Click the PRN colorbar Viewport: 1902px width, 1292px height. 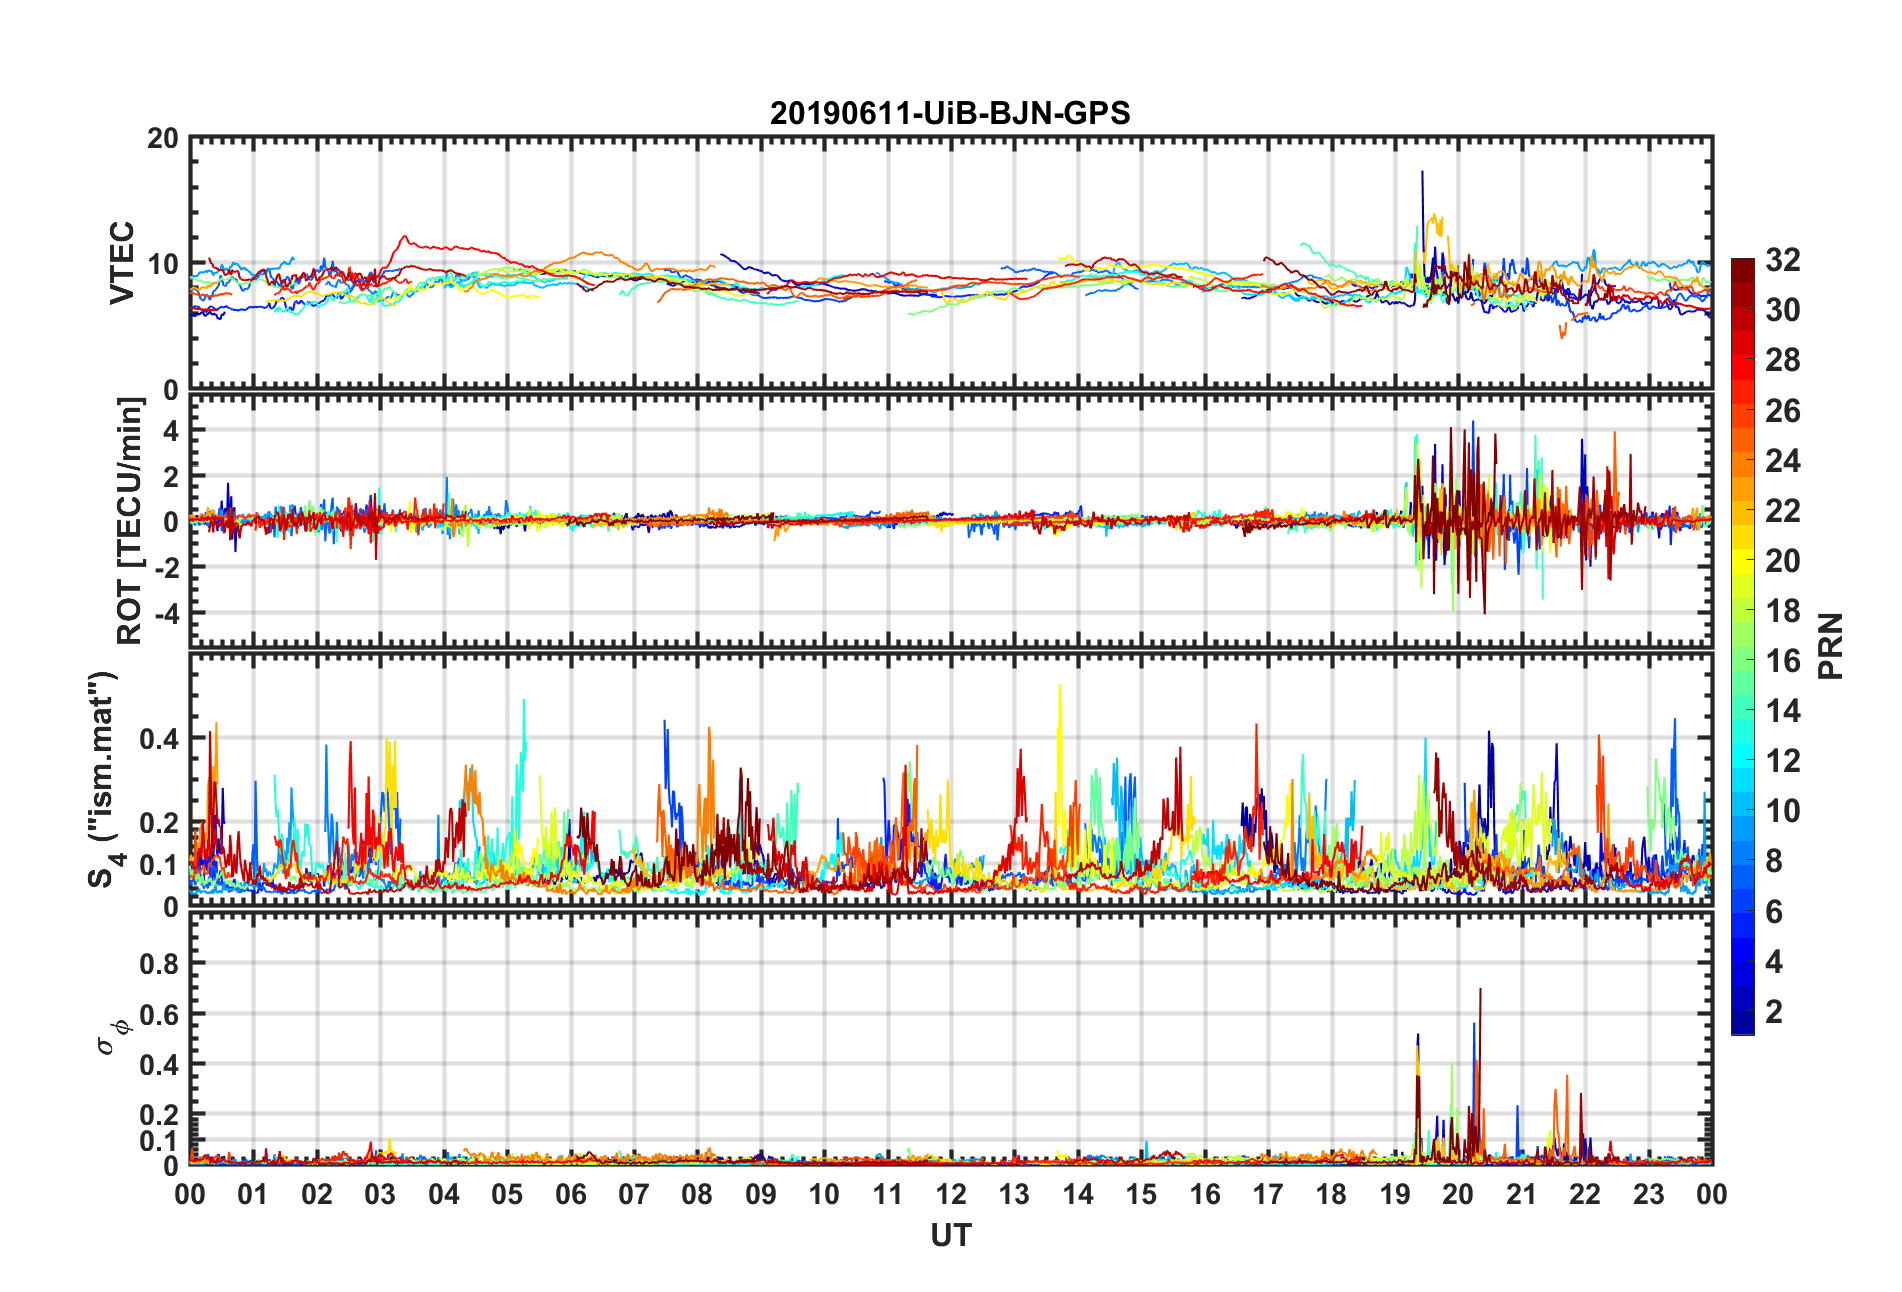1742,647
